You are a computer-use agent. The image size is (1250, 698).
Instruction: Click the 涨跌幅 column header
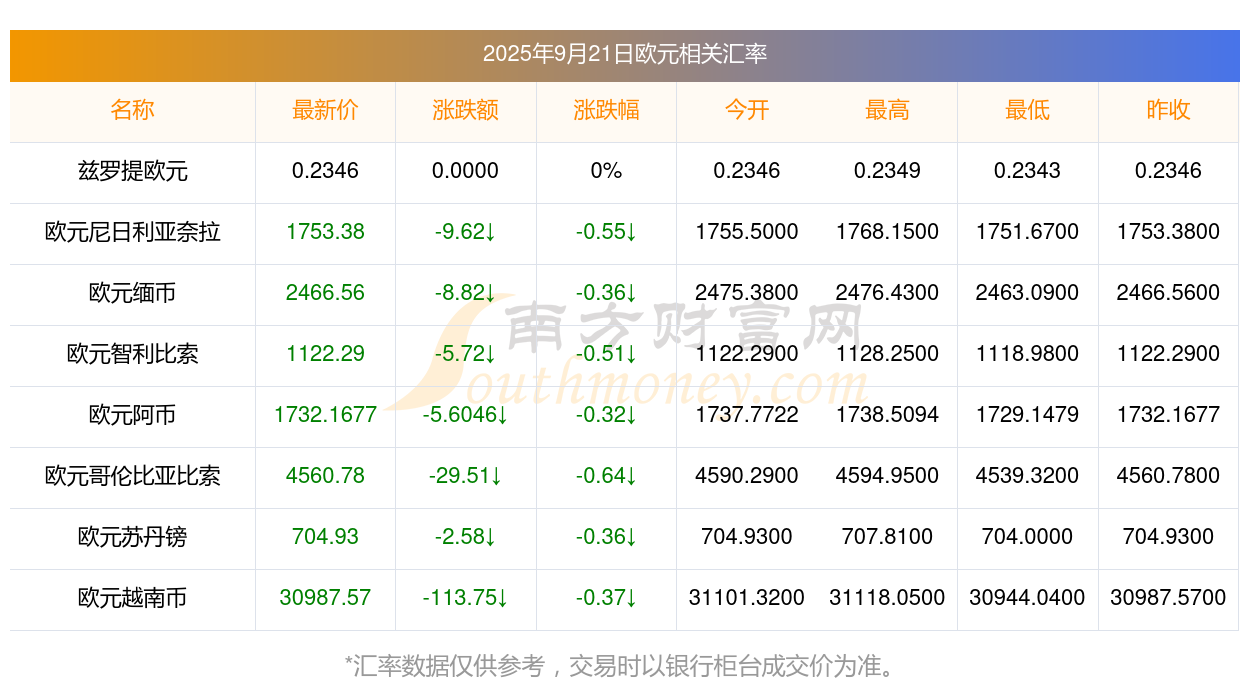pos(606,110)
